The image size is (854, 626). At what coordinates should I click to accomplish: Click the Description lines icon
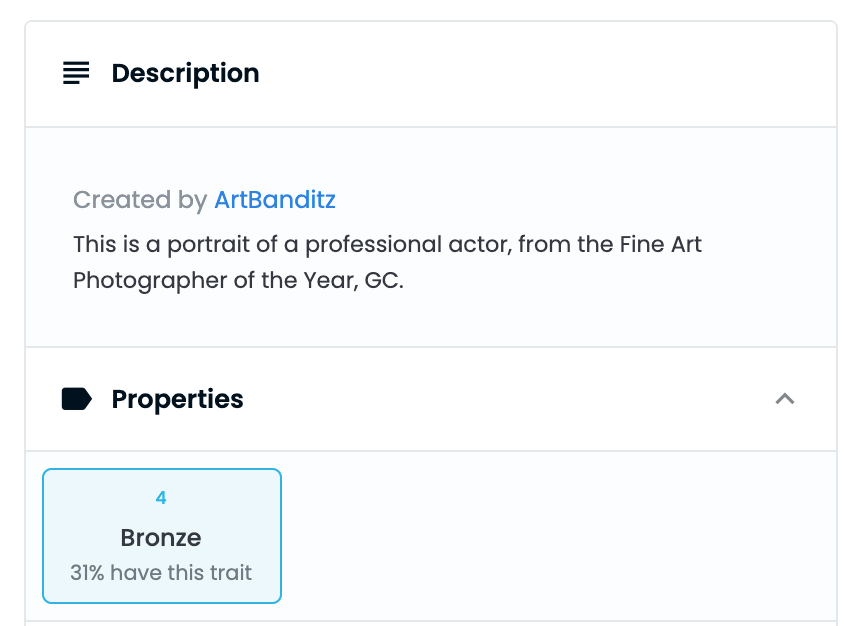pos(76,73)
